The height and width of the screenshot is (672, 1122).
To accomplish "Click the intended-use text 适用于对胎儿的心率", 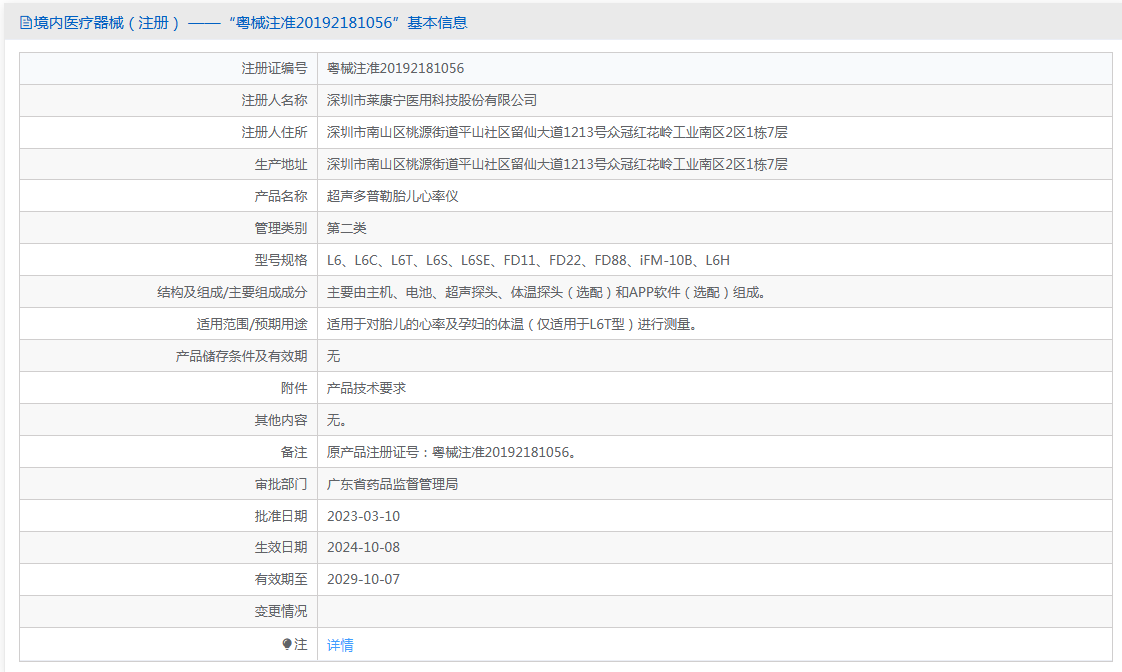I will pos(512,324).
